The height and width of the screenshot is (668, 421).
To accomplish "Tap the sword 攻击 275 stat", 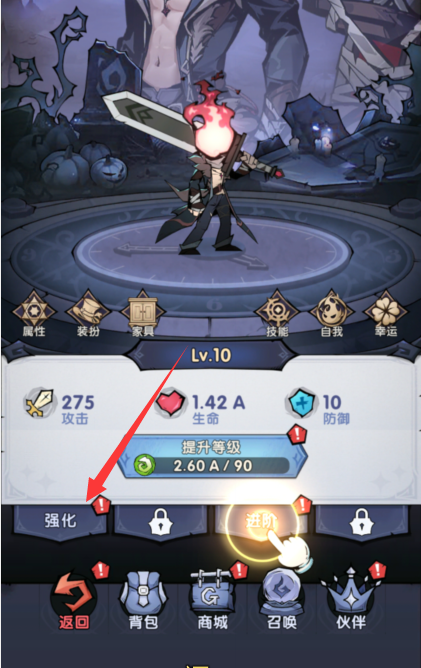I will point(60,407).
